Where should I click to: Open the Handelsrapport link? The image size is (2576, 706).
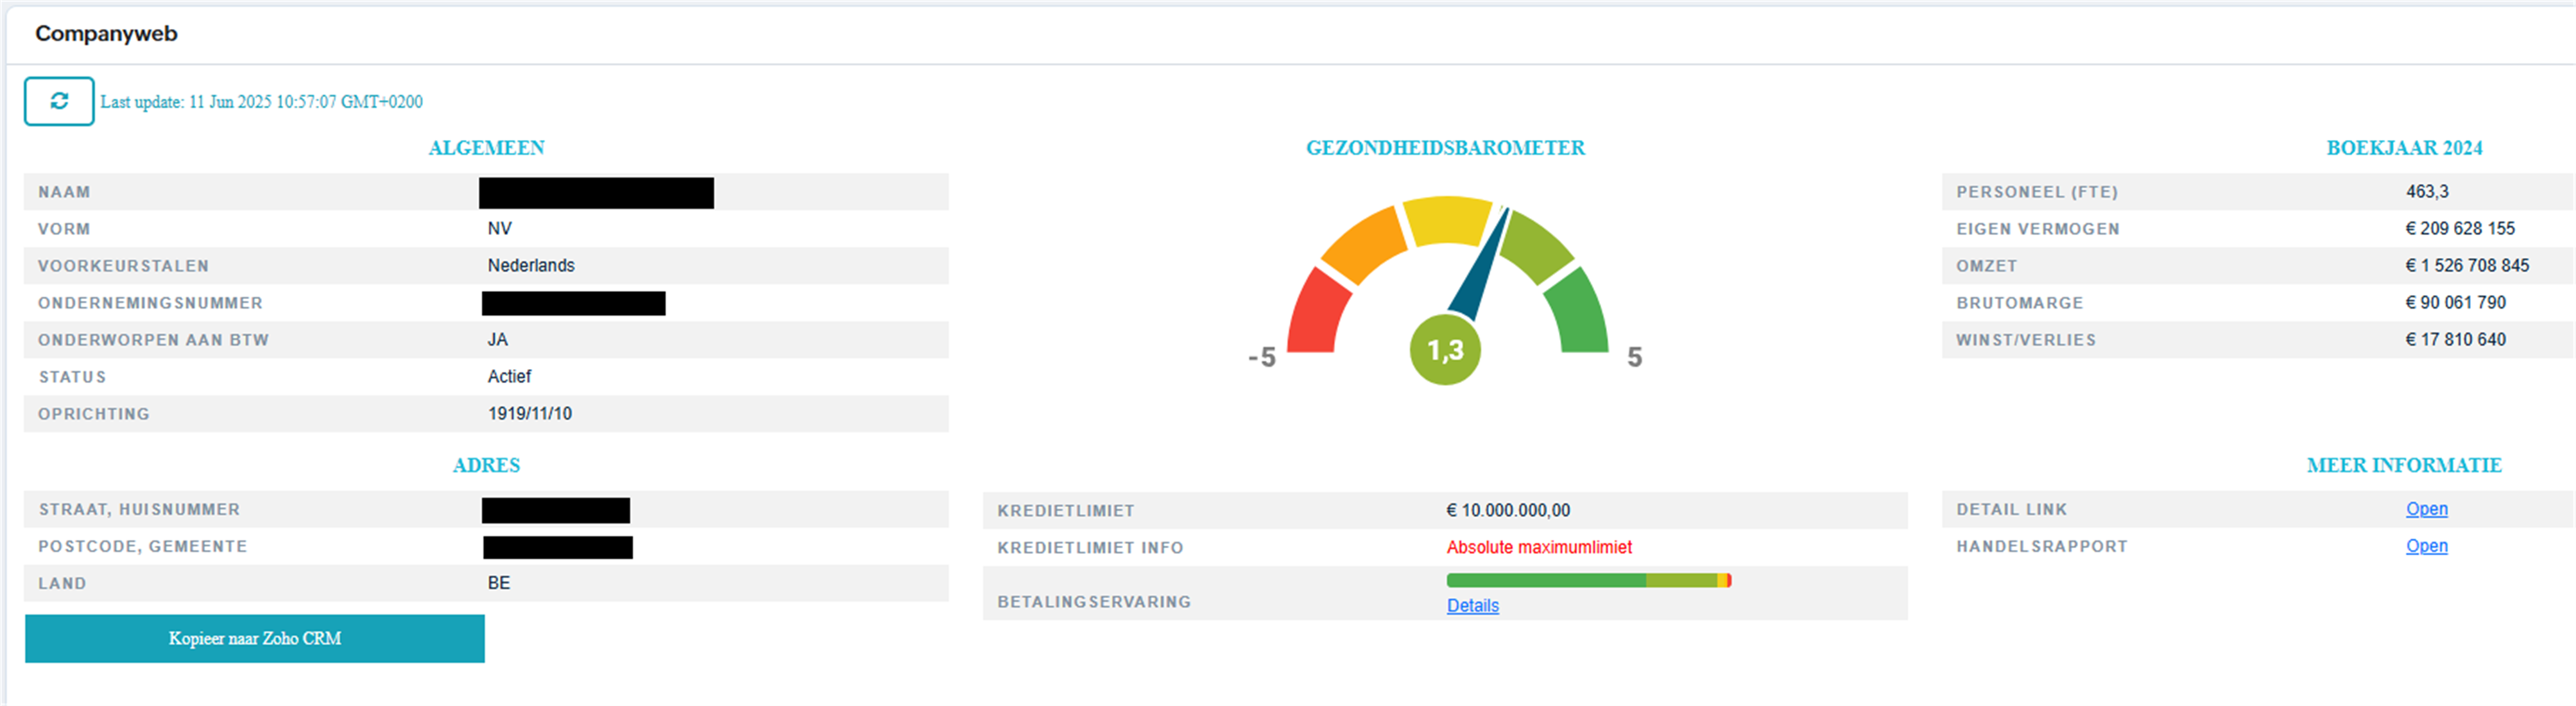[x=2426, y=546]
